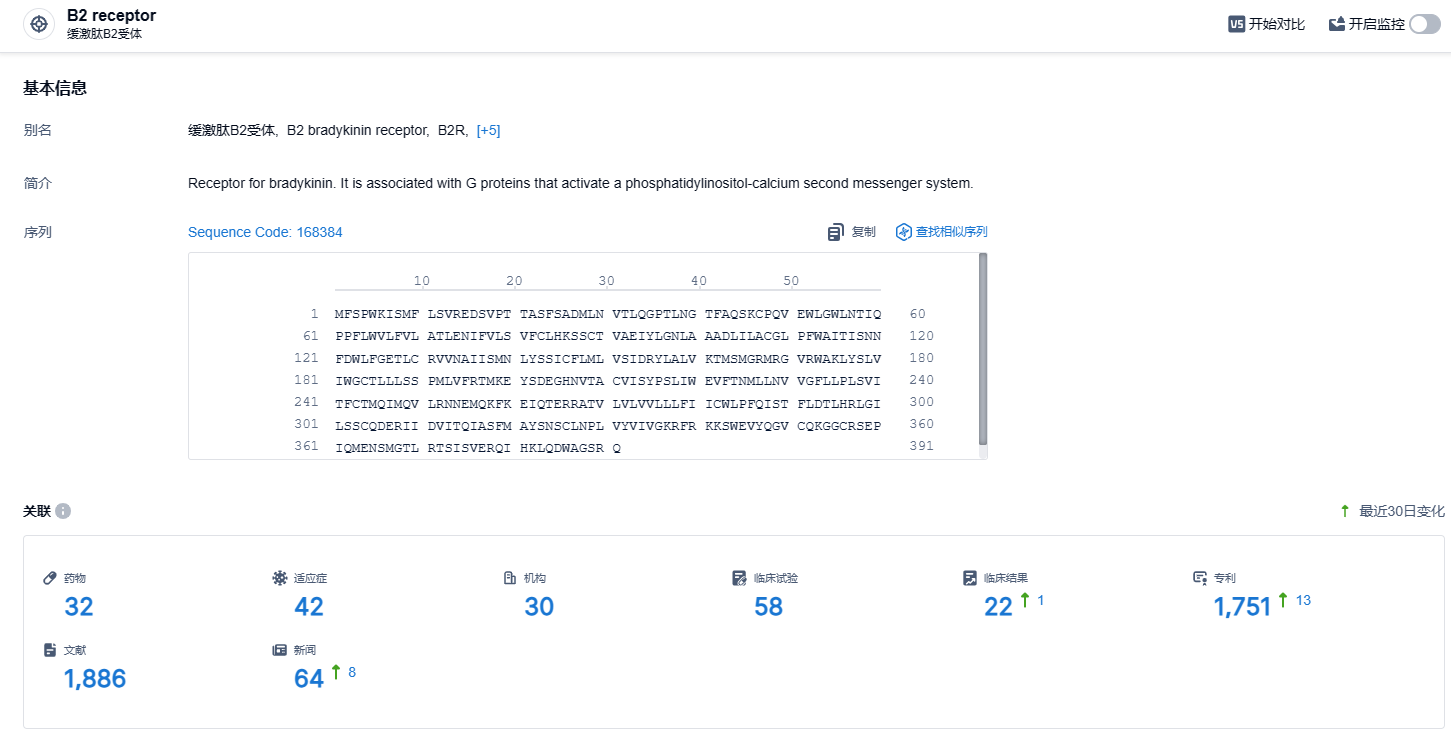Image resolution: width=1451 pixels, height=732 pixels.
Task: Click the copy sequence icon
Action: [836, 232]
